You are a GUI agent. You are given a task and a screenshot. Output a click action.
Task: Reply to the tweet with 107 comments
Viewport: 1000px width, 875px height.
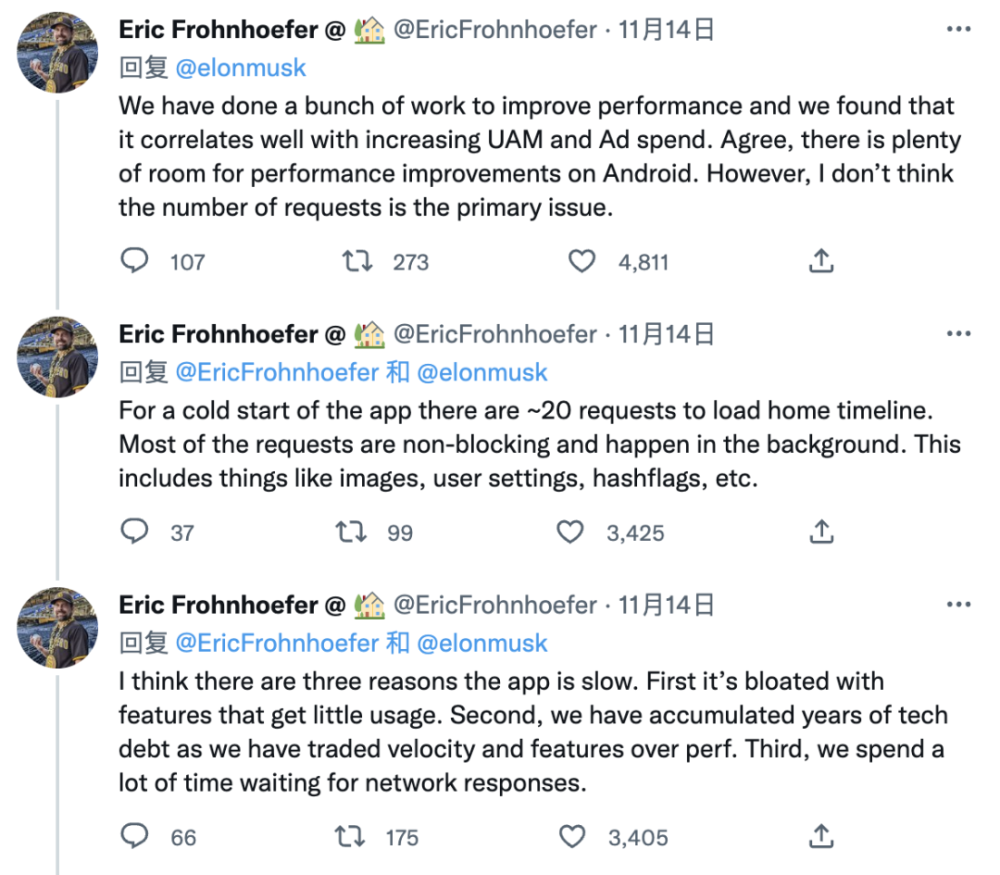tap(135, 261)
